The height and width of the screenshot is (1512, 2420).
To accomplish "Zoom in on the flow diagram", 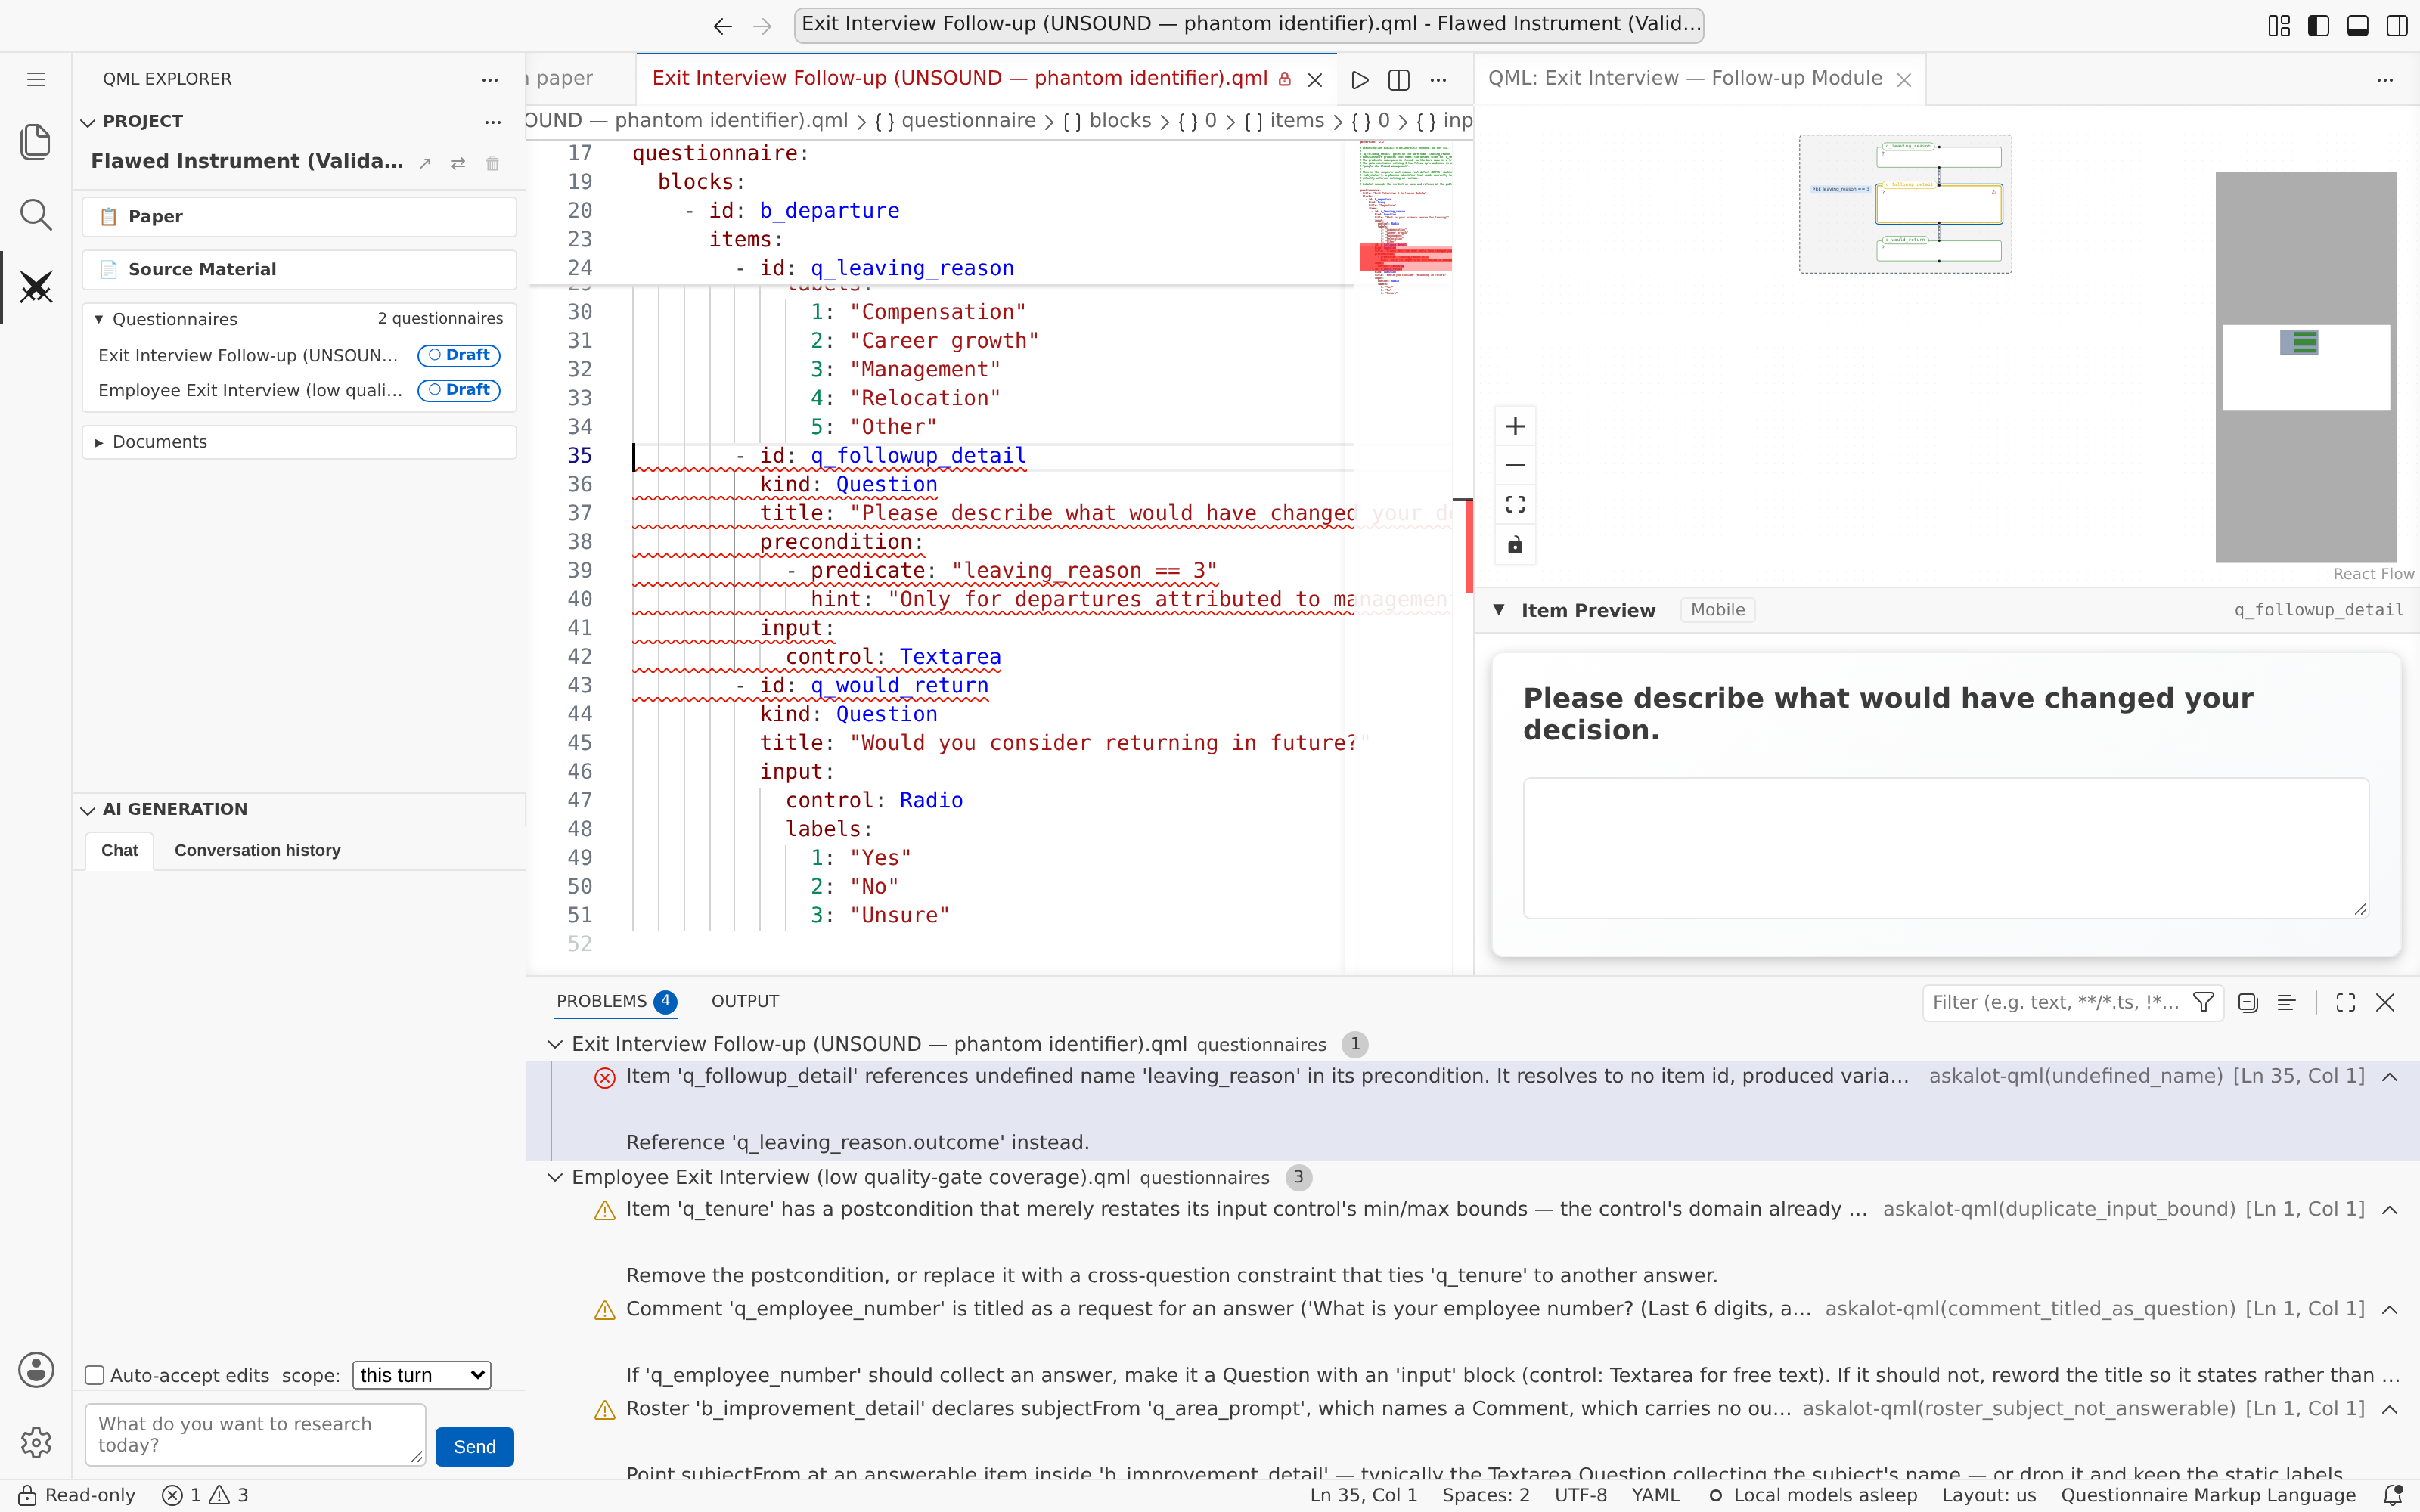I will pyautogui.click(x=1515, y=427).
